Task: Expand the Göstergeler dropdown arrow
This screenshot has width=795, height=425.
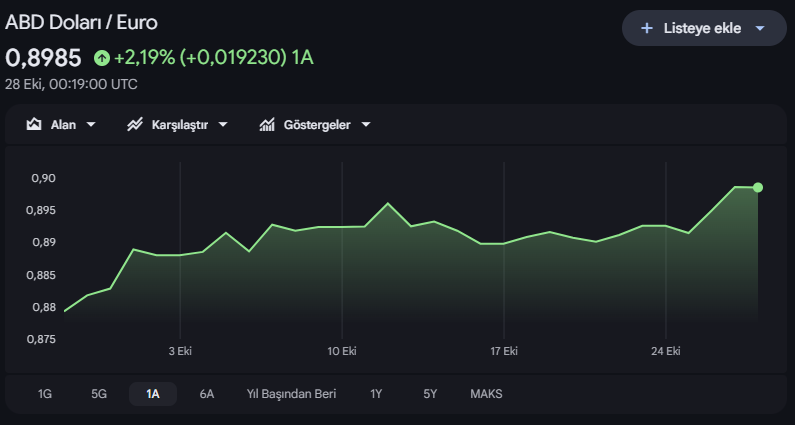Action: coord(366,124)
